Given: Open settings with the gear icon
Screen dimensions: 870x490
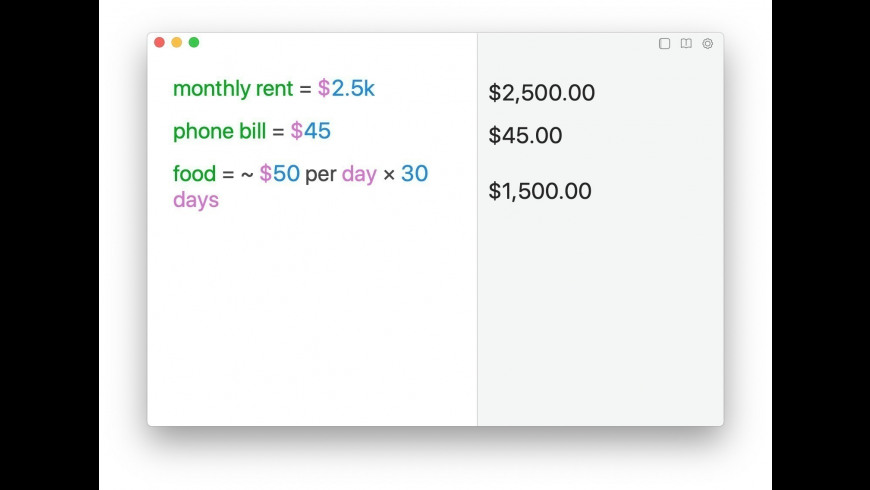Looking at the screenshot, I should 708,44.
